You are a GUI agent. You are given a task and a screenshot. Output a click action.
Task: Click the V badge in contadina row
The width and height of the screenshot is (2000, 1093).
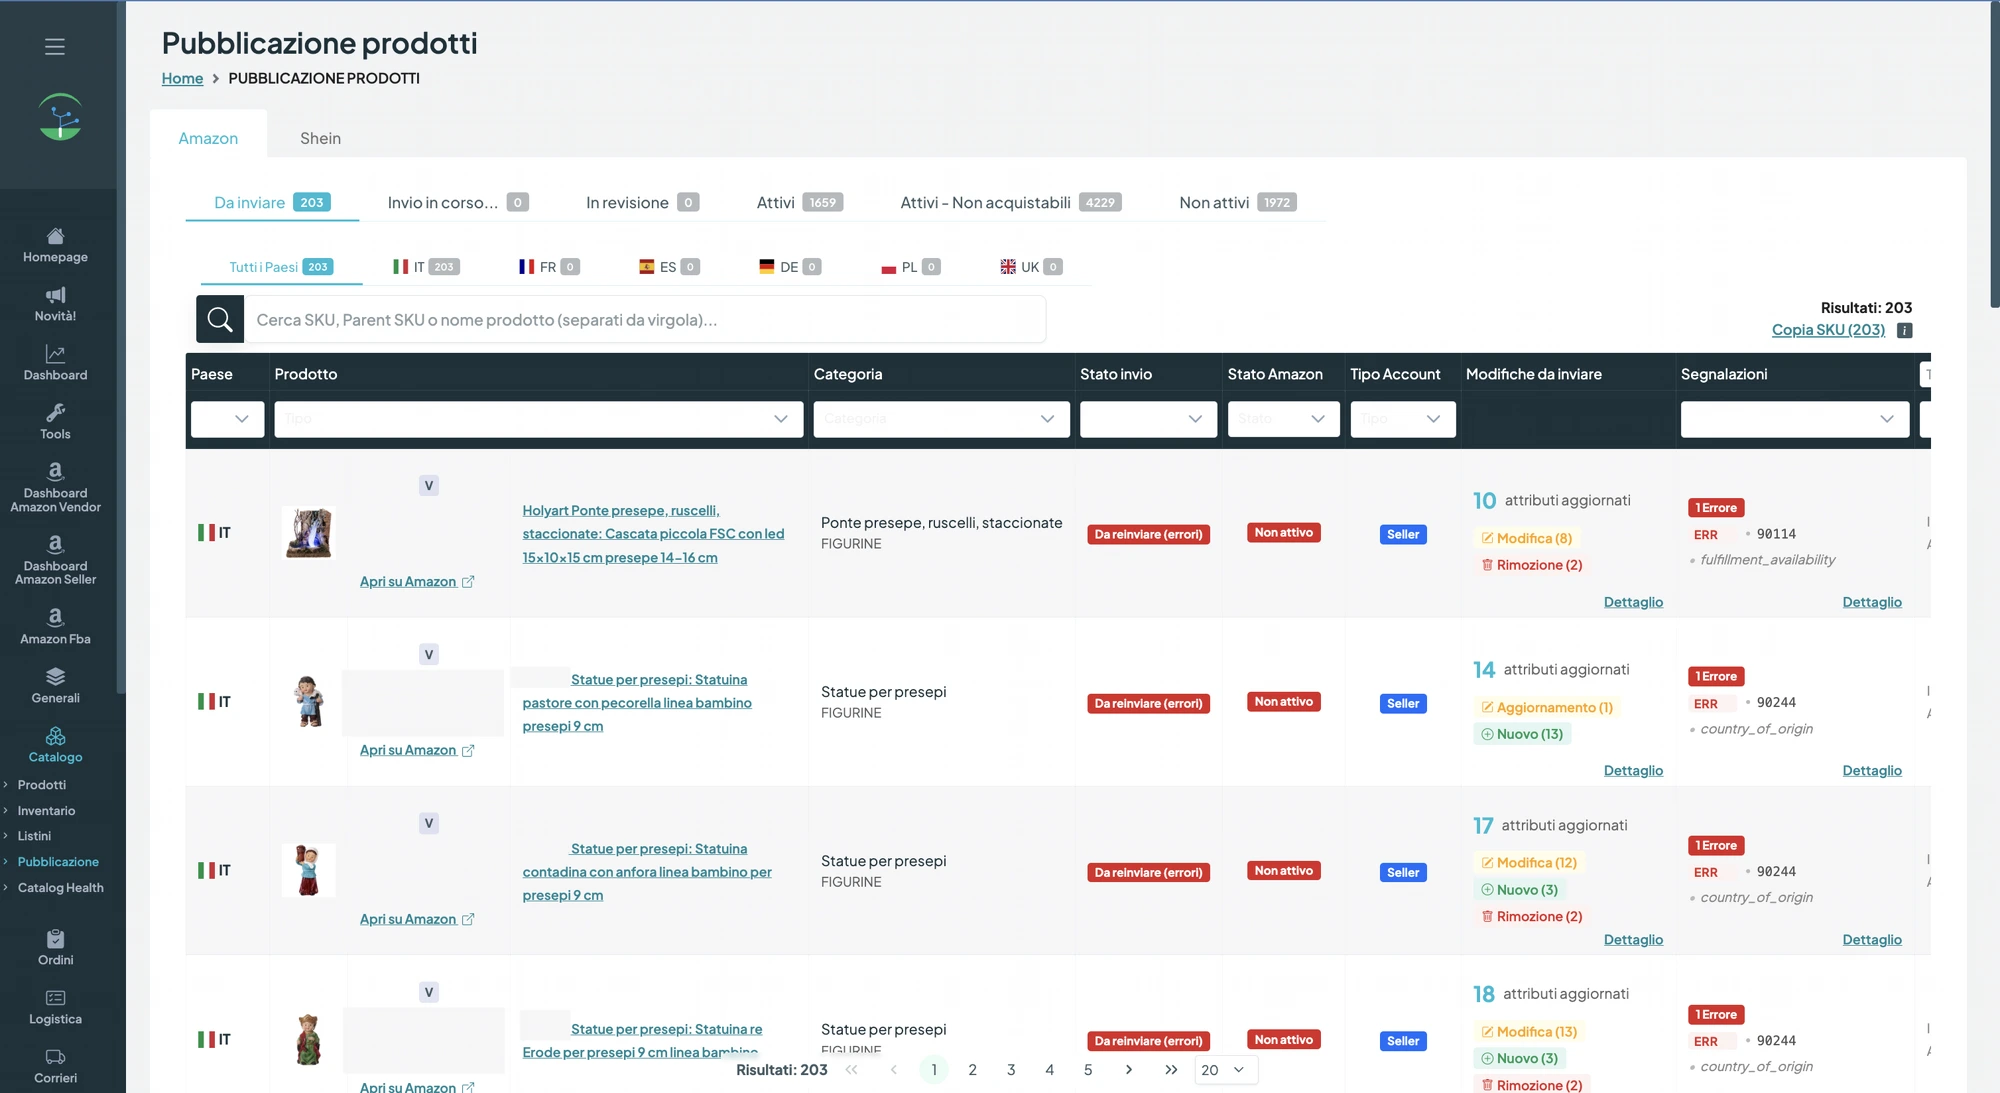pyautogui.click(x=428, y=823)
